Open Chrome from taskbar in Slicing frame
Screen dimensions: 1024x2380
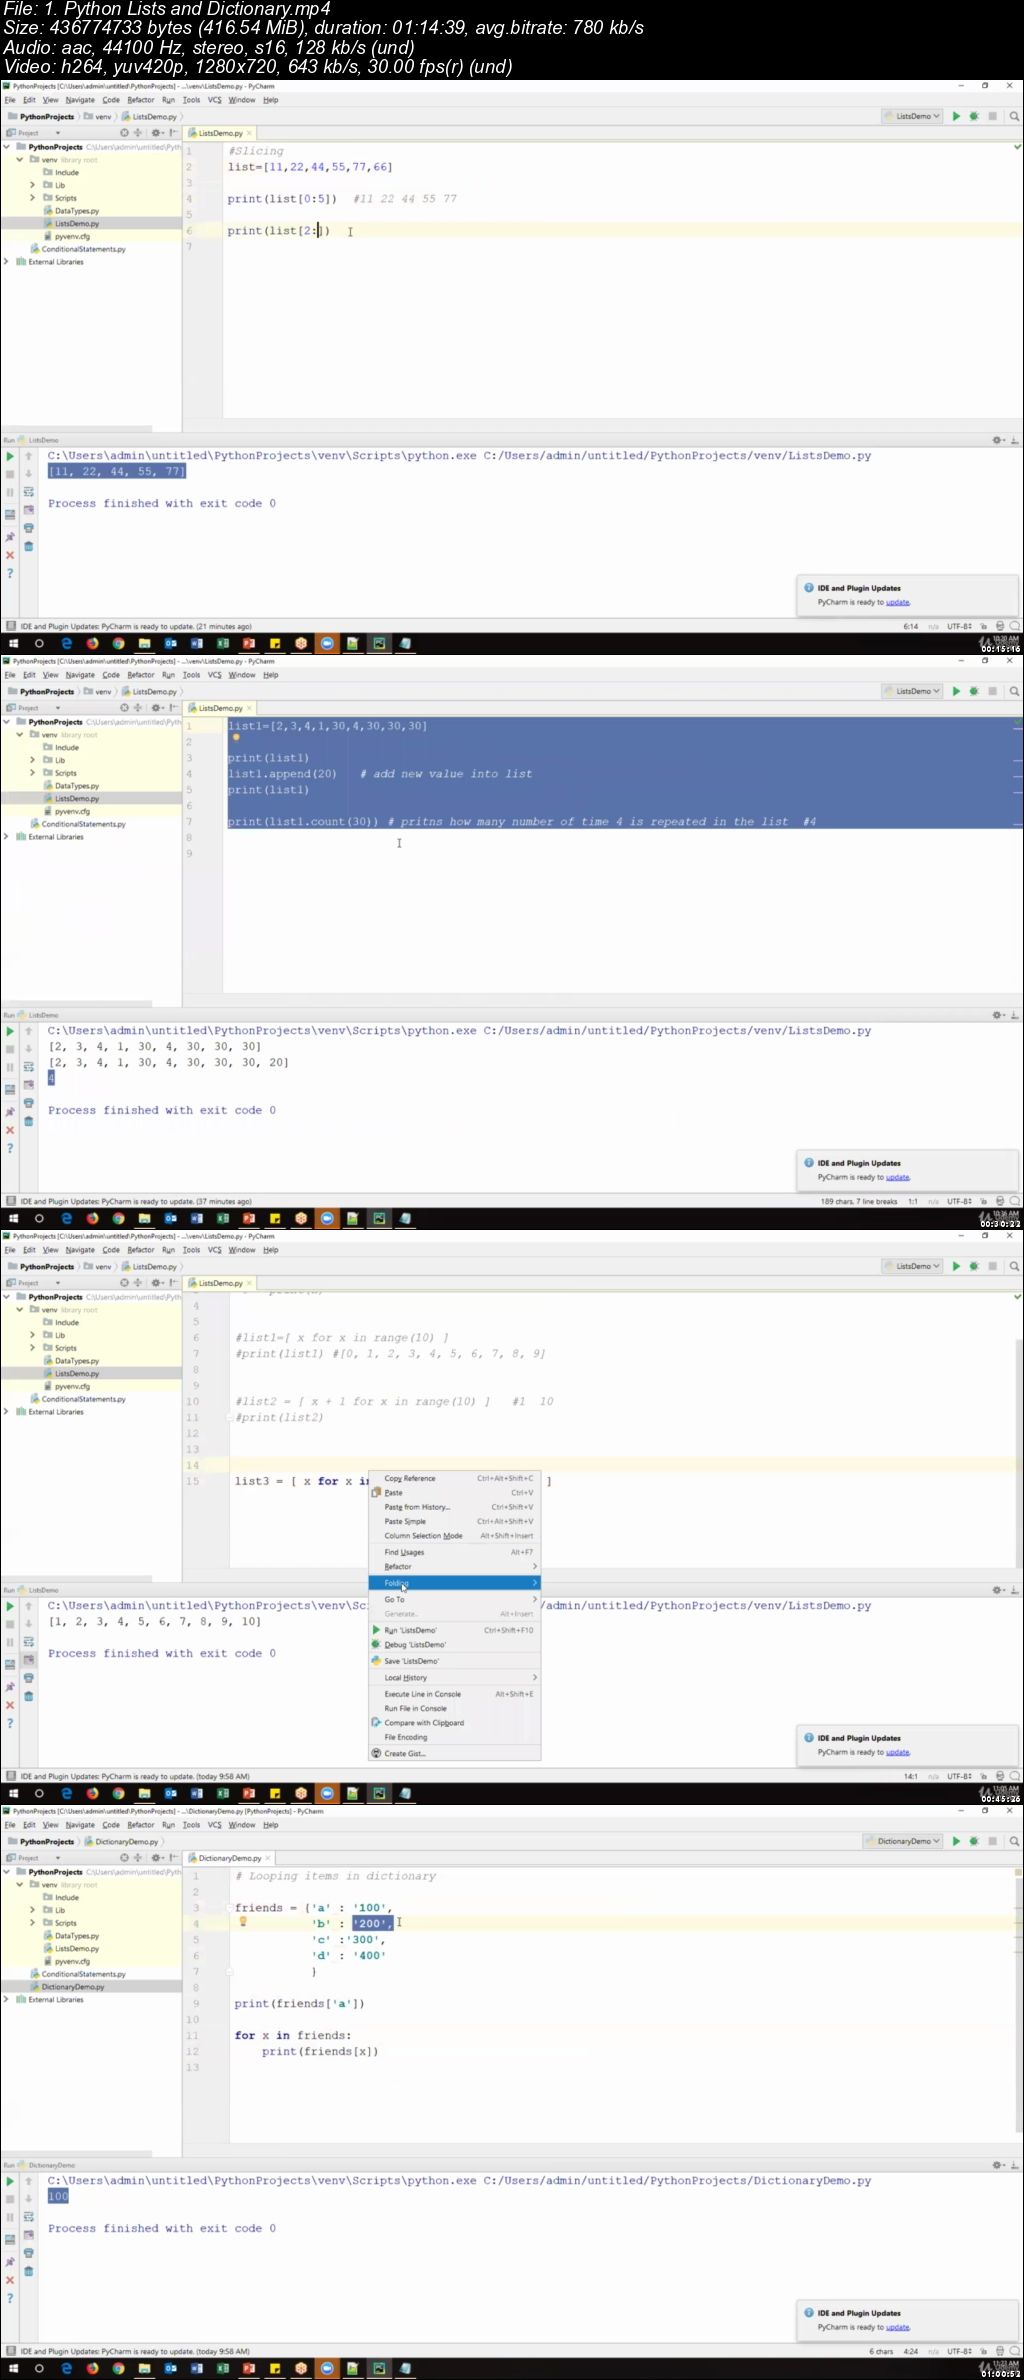click(x=118, y=644)
